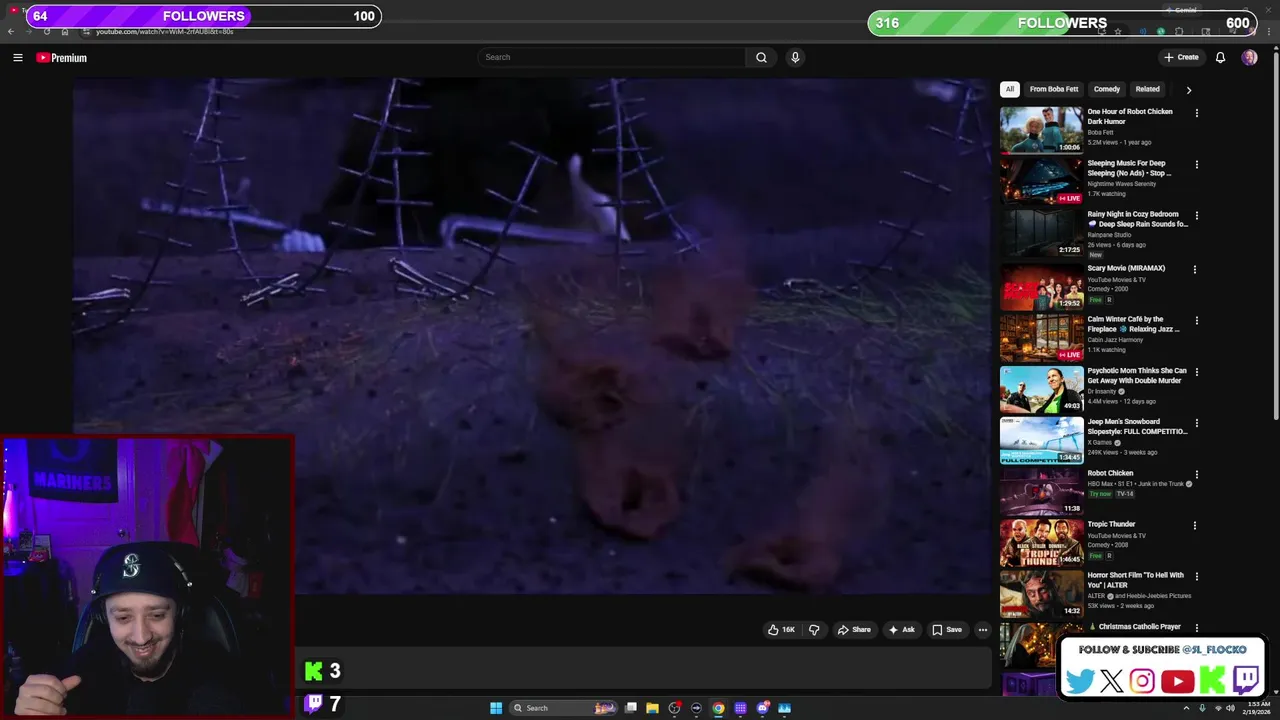Open Task View on the taskbar
Image resolution: width=1280 pixels, height=720 pixels.
[631, 708]
